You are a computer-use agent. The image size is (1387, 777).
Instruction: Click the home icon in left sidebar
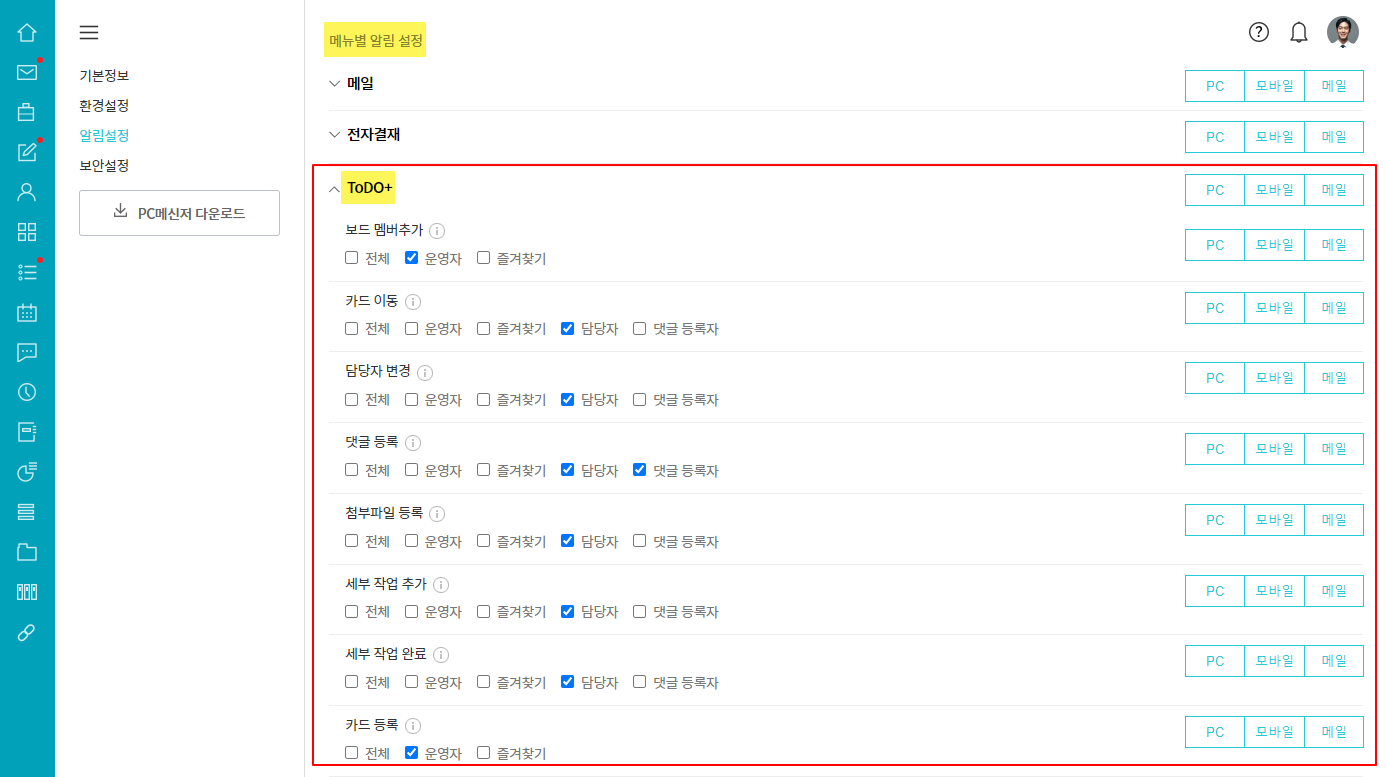pos(27,32)
